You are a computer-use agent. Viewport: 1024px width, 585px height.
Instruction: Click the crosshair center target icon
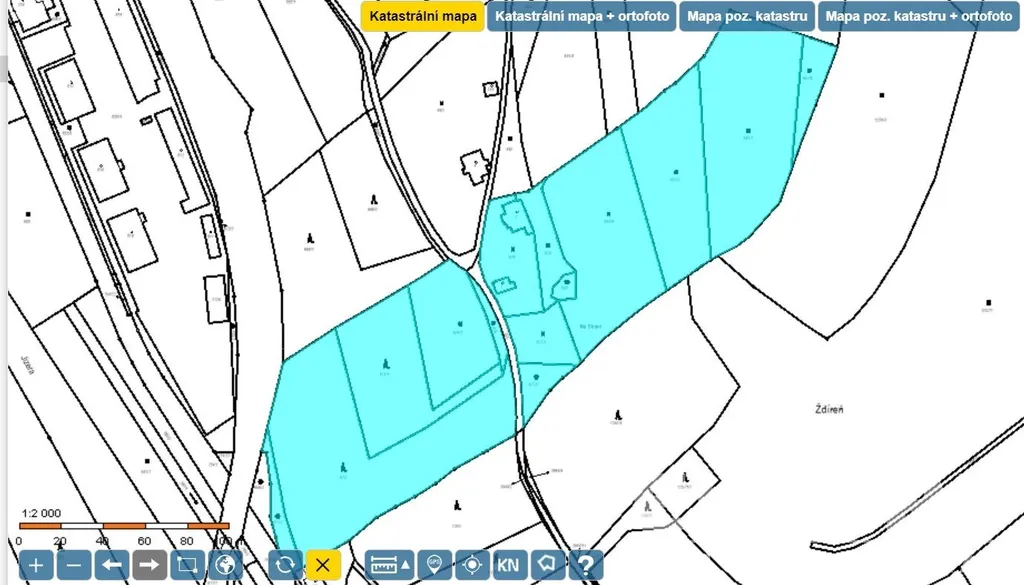pos(471,565)
